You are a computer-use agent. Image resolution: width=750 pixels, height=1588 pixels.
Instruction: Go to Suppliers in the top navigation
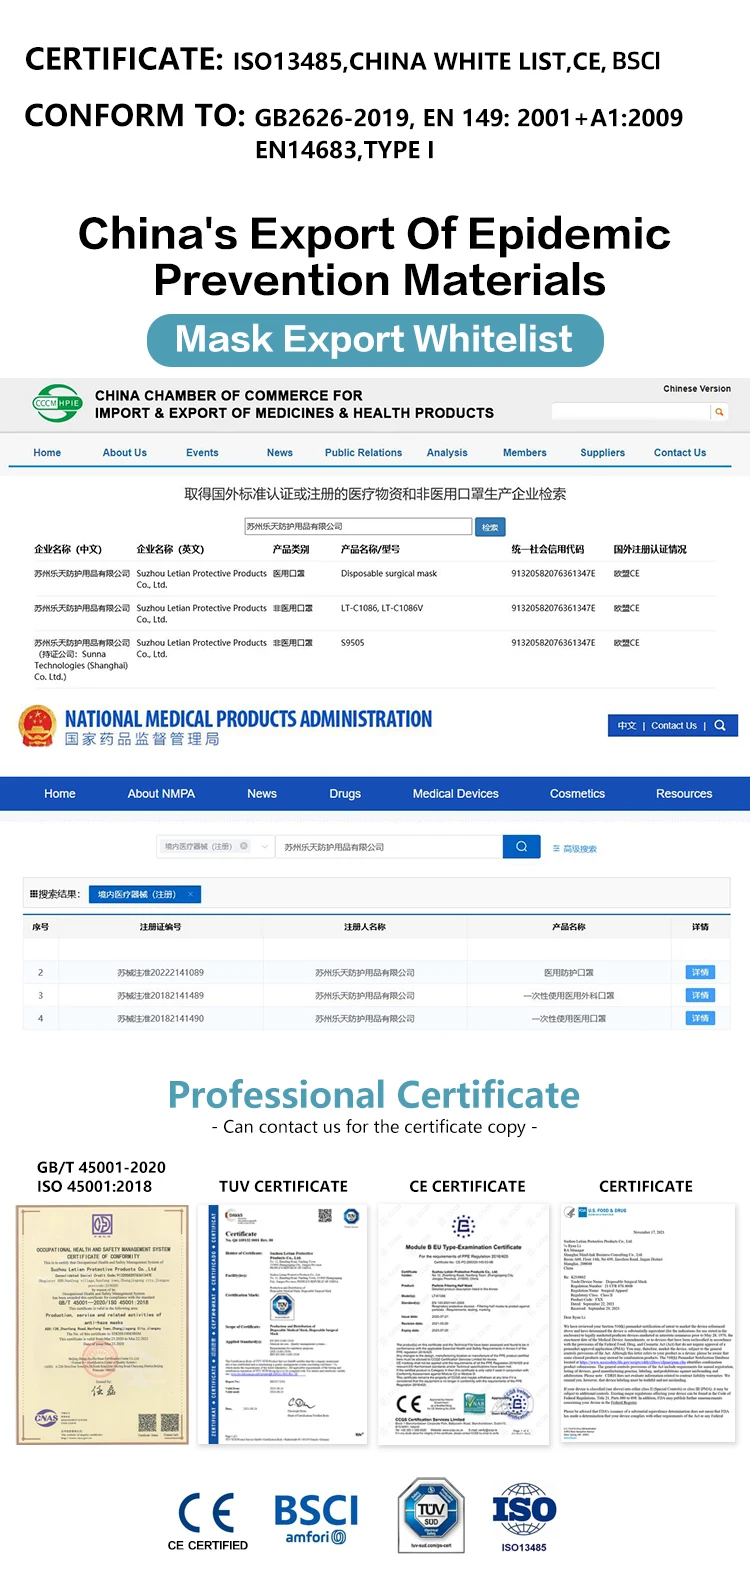(602, 453)
